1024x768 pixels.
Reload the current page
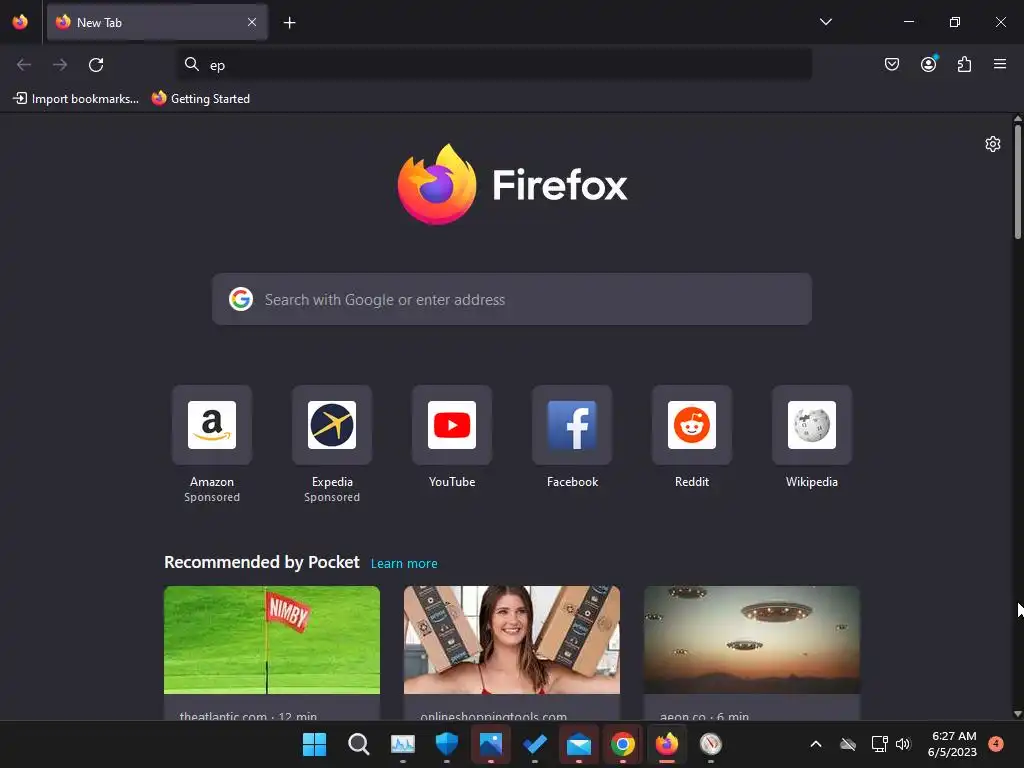point(96,65)
